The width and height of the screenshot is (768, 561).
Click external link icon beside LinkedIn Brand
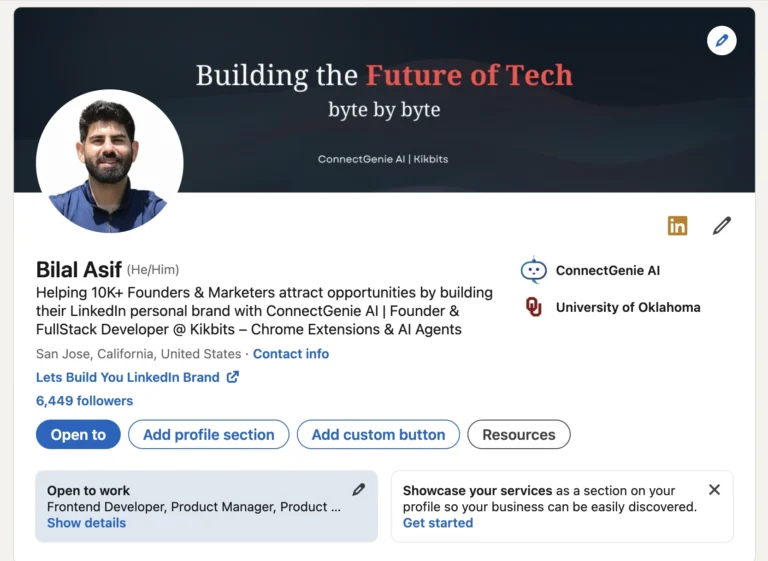coord(233,377)
